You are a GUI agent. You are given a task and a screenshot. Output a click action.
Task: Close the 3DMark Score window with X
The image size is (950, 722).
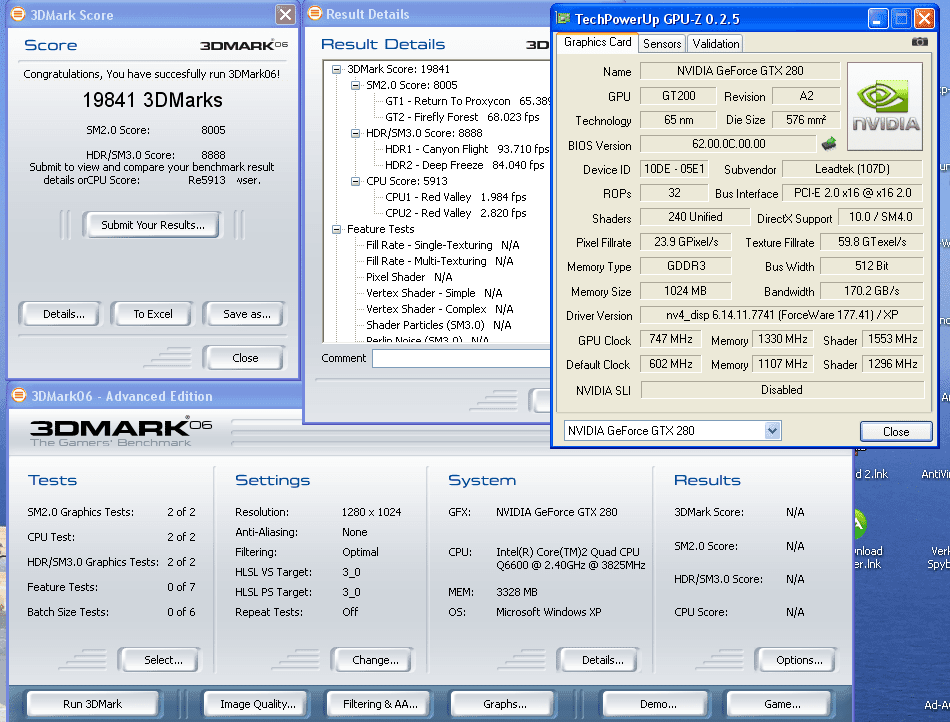(285, 15)
